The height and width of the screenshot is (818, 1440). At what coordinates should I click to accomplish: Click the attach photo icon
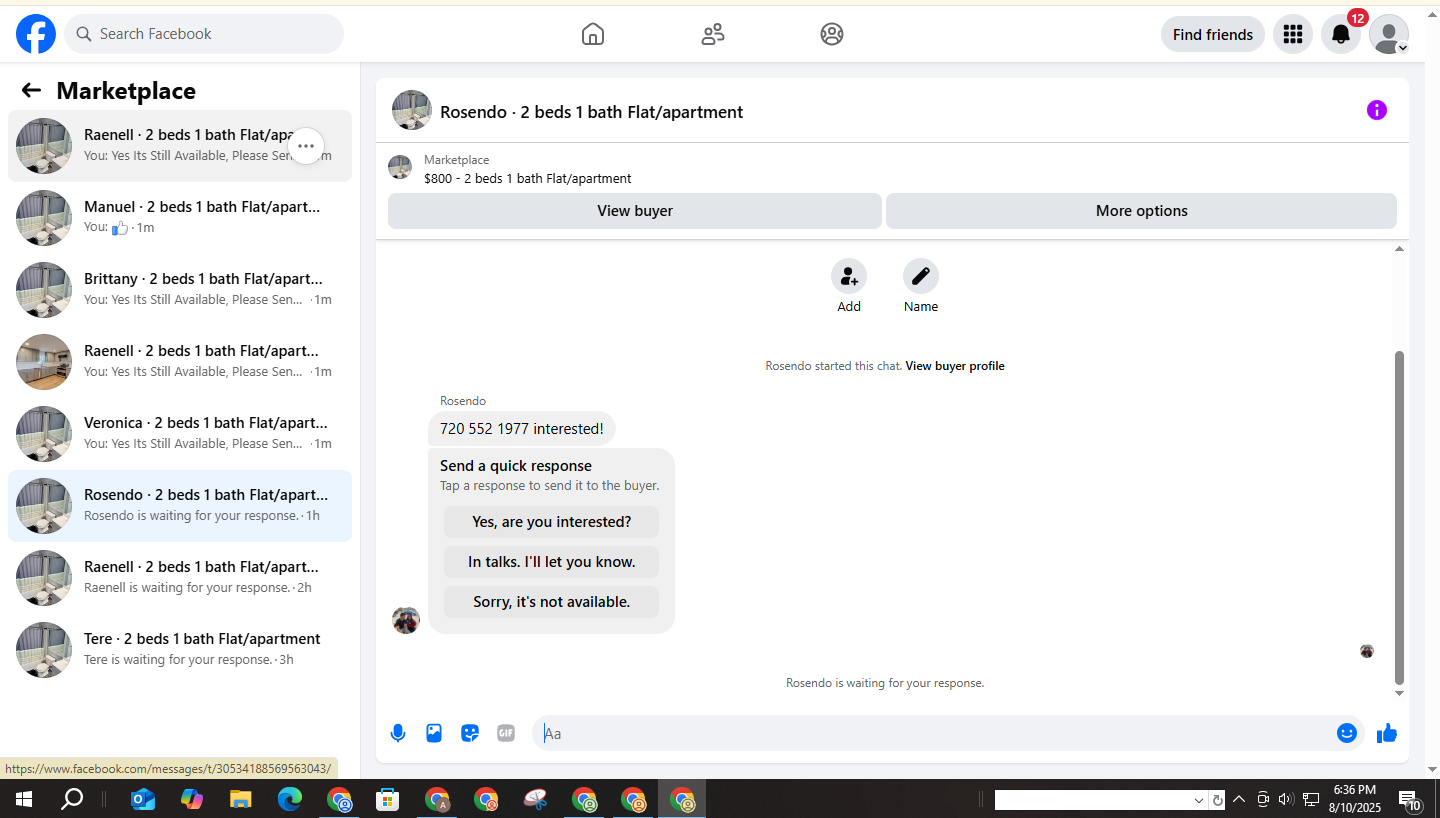pyautogui.click(x=434, y=733)
